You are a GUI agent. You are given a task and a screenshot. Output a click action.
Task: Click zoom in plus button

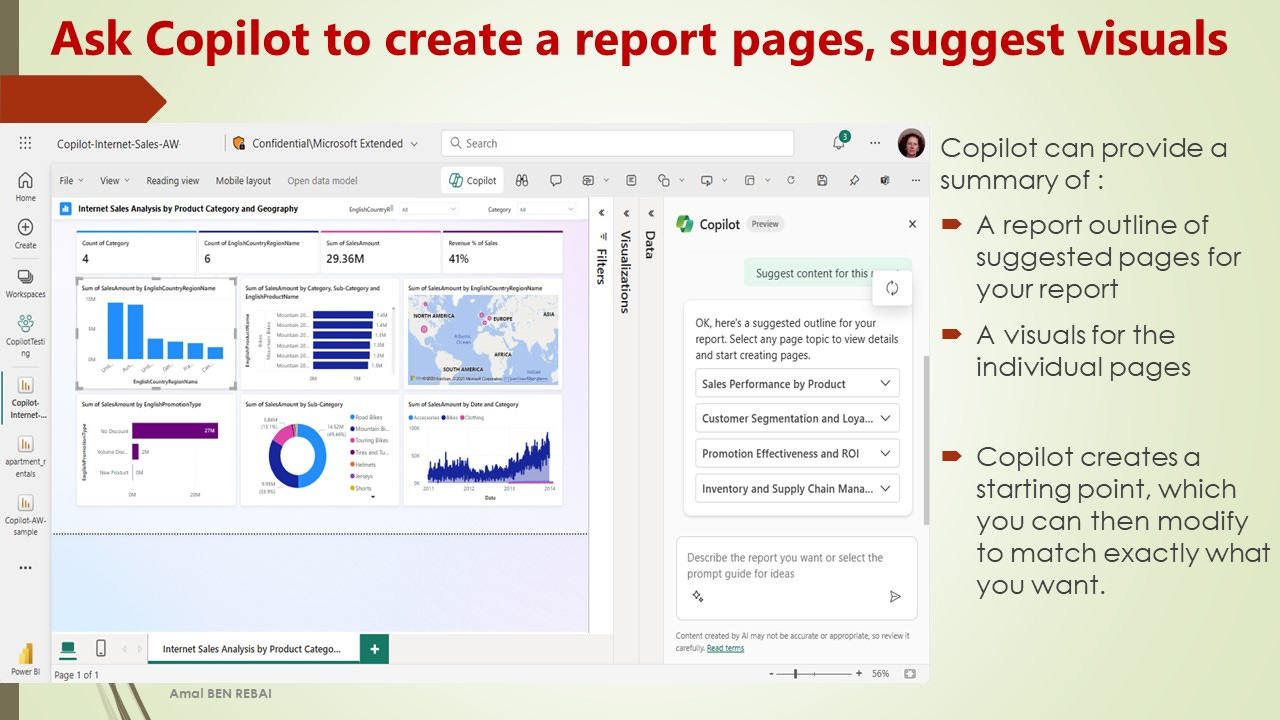(x=860, y=674)
